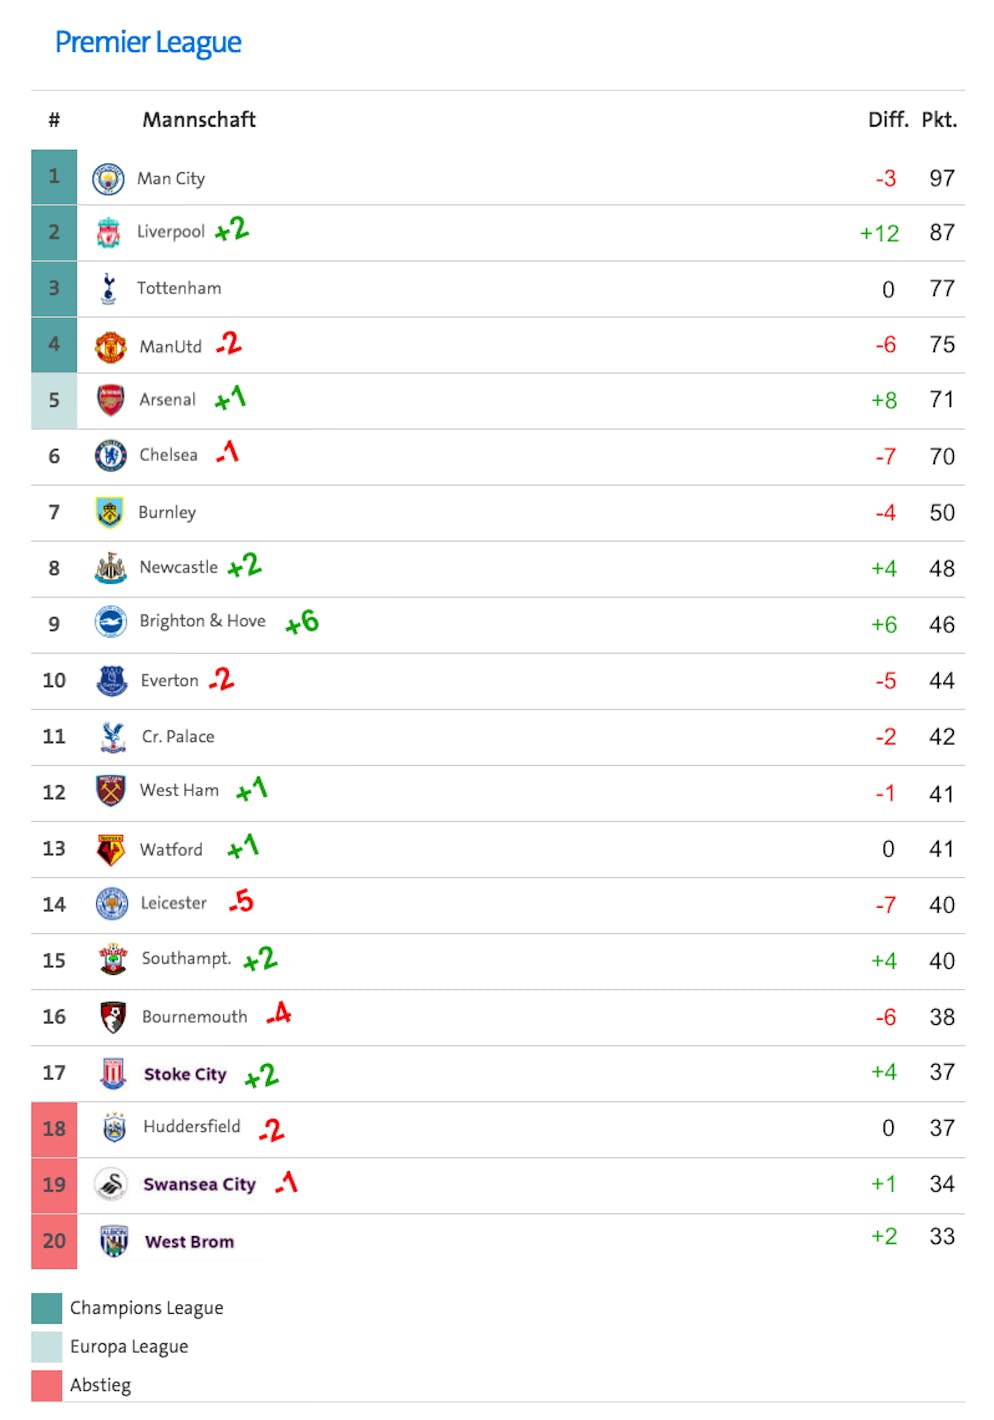Viewport: 994px width, 1420px height.
Task: Click the Bournemouth club crest
Action: point(113,1017)
